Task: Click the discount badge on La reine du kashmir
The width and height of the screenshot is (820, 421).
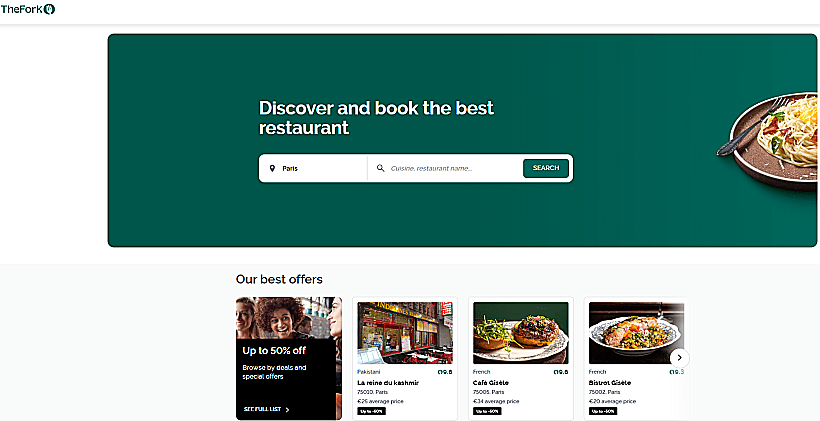Action: (x=371, y=411)
